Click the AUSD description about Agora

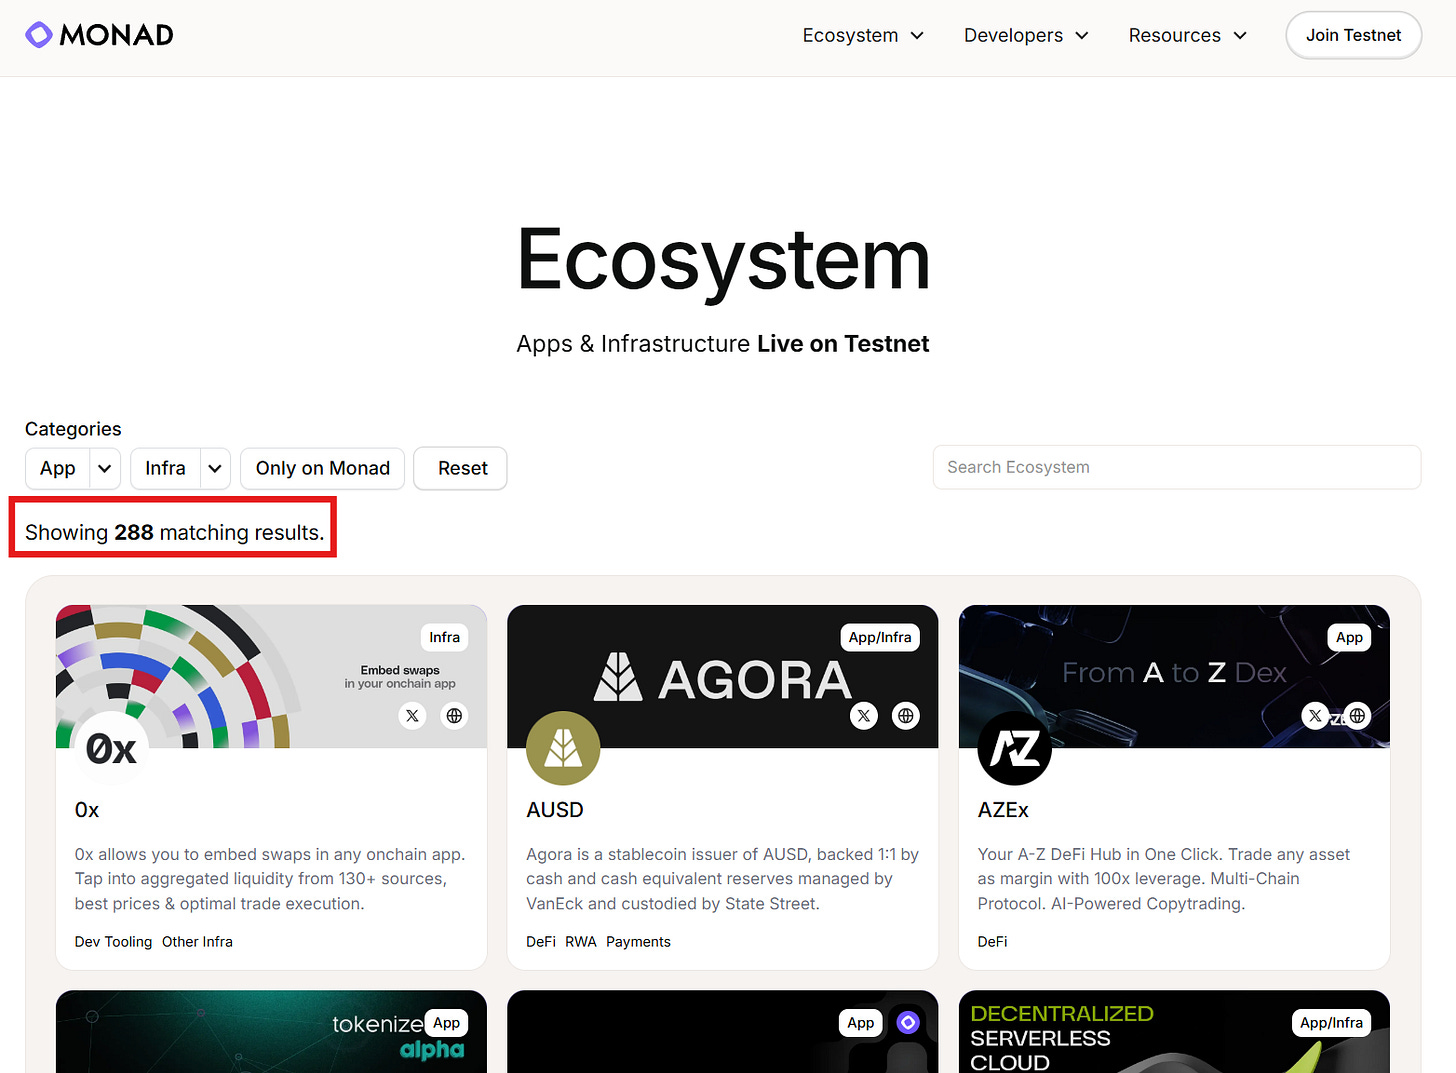(722, 879)
